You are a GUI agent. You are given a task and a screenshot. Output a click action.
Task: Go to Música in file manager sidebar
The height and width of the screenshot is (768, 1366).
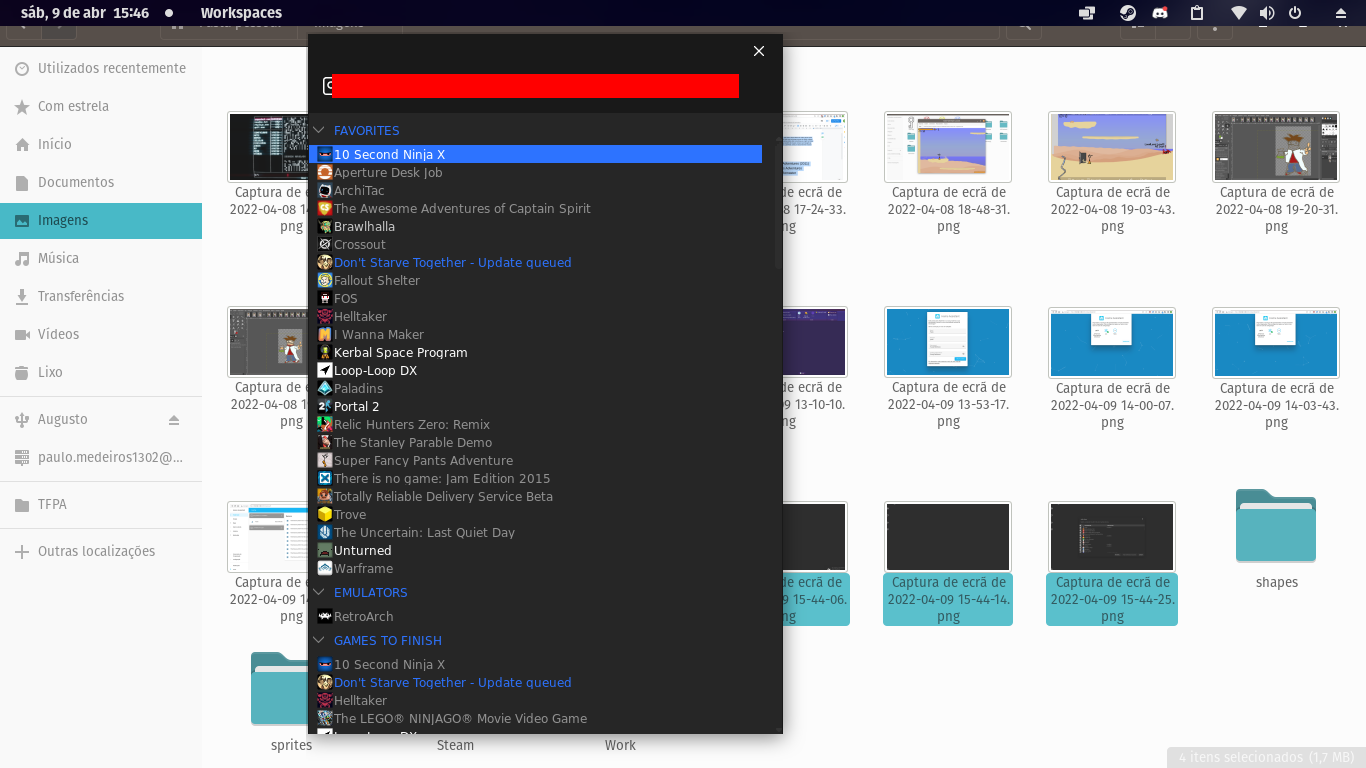101,258
